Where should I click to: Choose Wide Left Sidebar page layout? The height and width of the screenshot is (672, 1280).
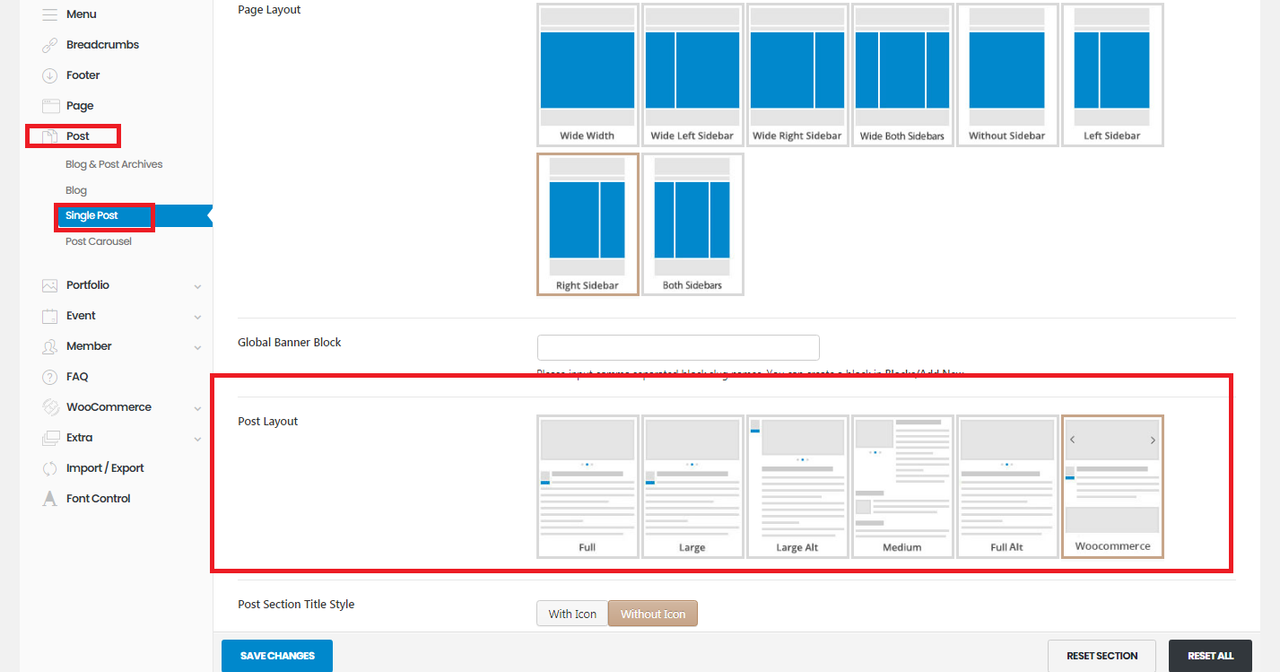(x=692, y=75)
